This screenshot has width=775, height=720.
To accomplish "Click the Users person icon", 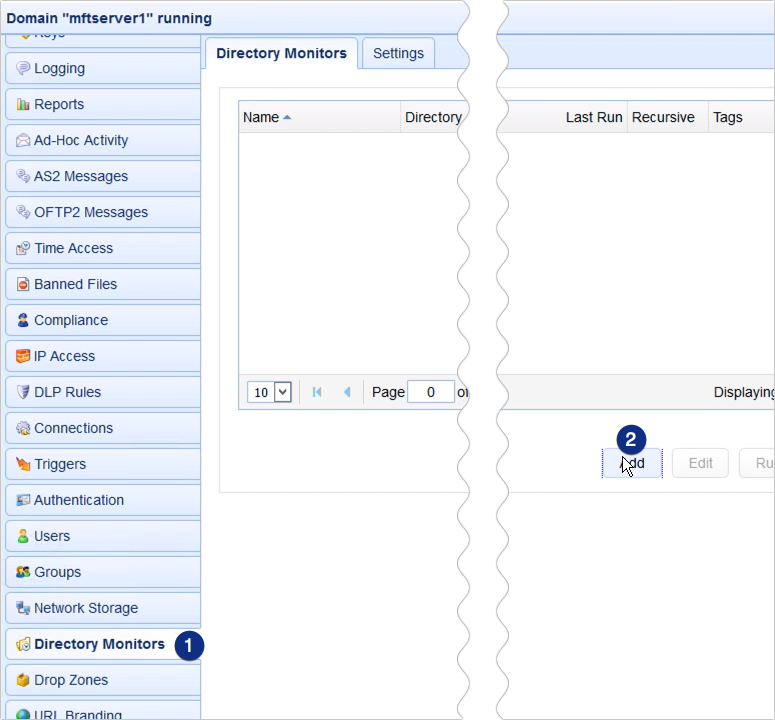I will [x=23, y=536].
